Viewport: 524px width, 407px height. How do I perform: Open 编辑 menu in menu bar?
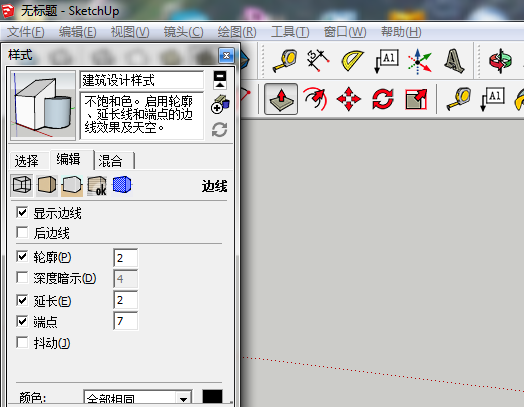(x=78, y=32)
